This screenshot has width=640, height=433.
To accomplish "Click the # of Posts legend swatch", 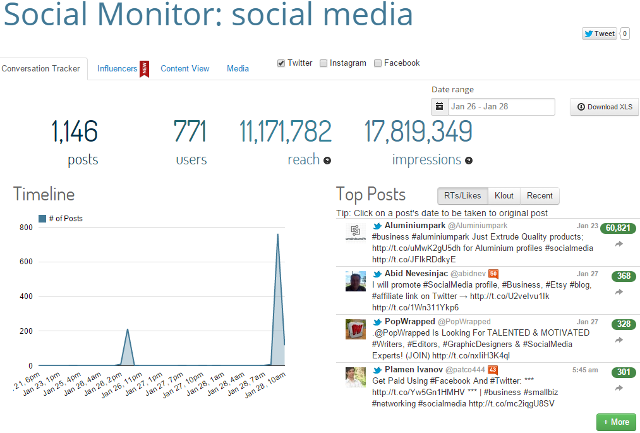I will tap(42, 218).
